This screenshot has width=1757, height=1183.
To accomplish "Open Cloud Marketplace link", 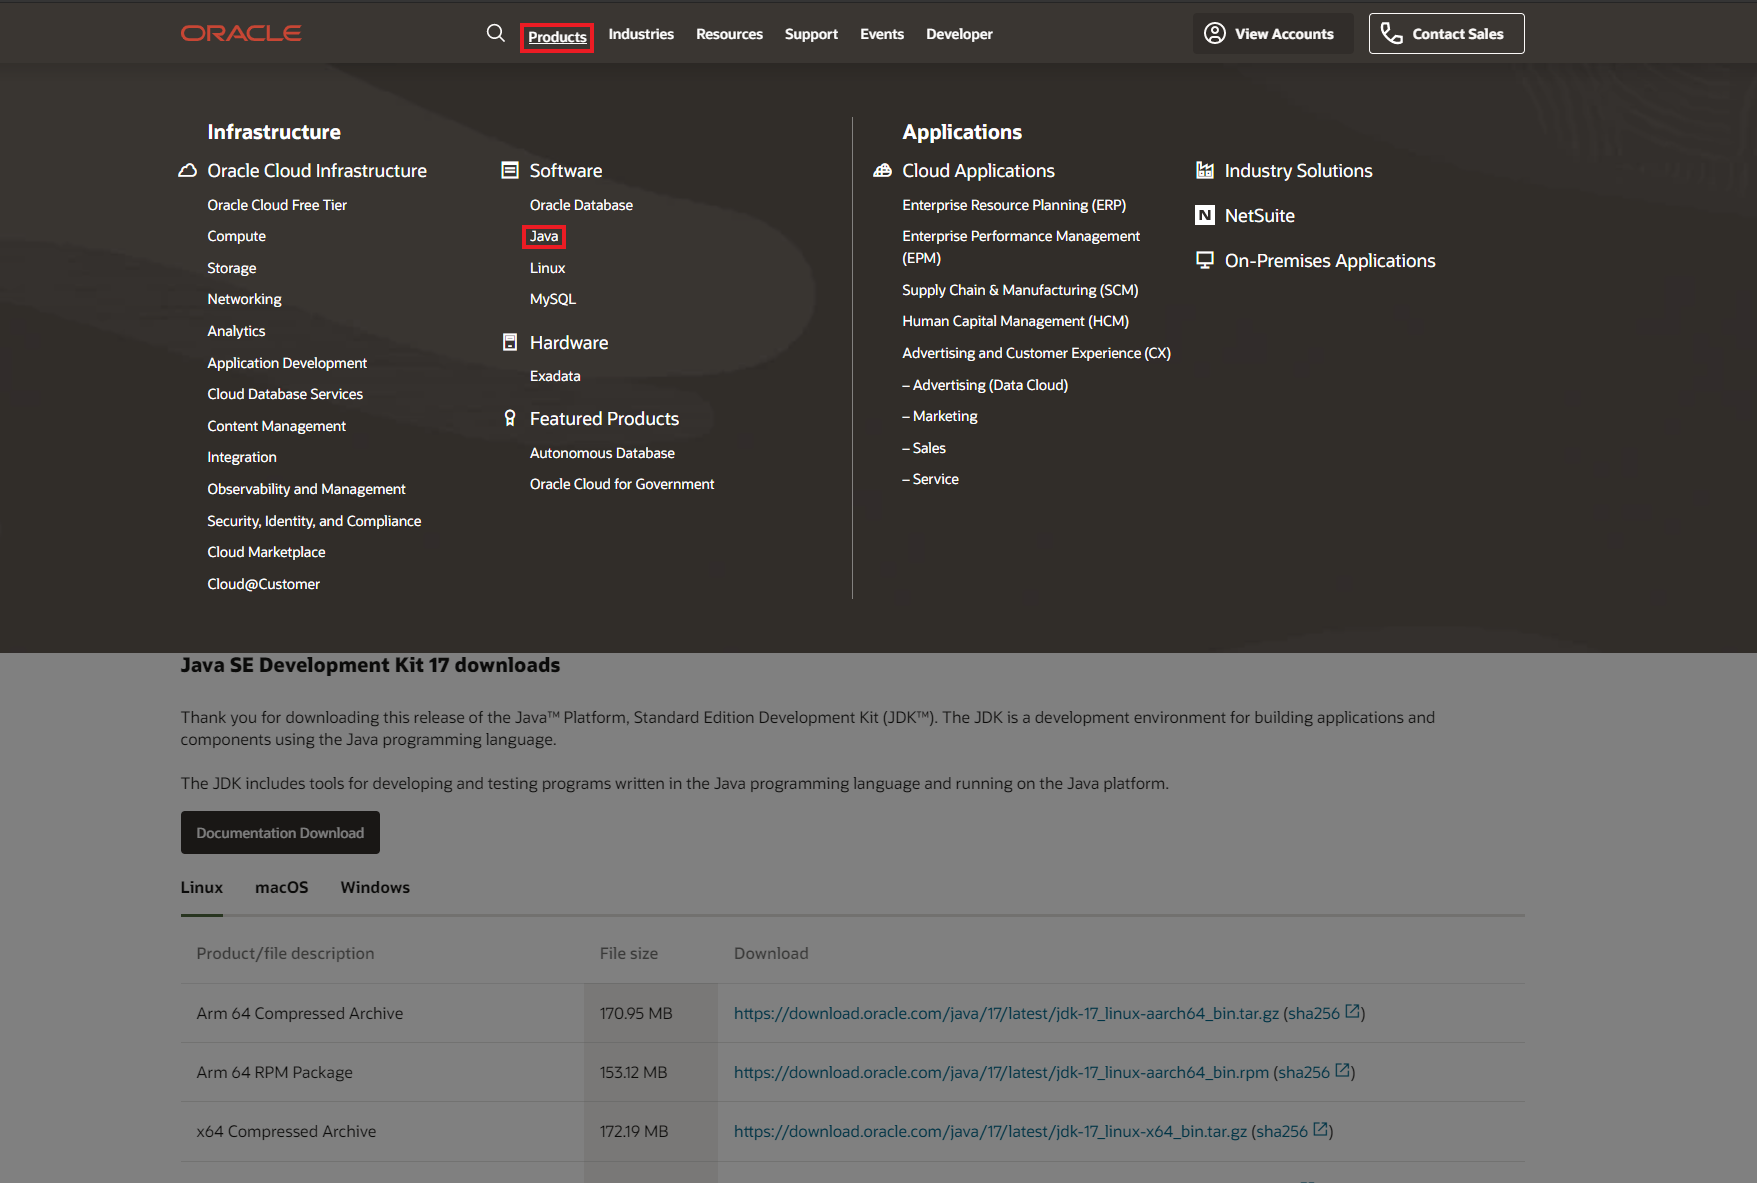I will click(266, 552).
